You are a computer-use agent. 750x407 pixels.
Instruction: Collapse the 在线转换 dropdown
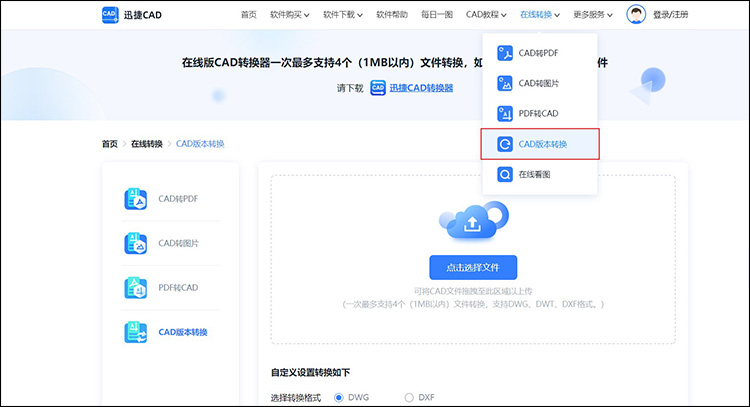tap(540, 15)
